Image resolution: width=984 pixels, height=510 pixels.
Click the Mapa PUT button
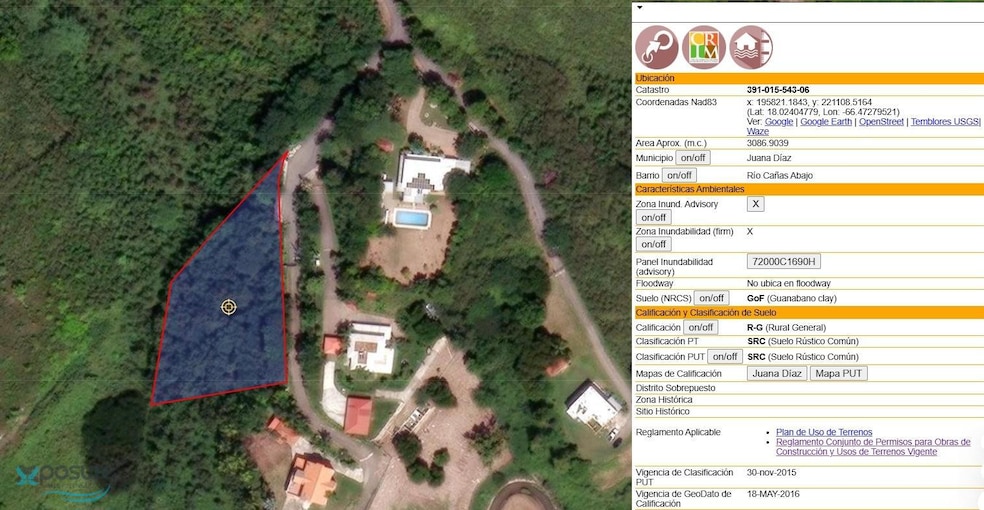[838, 374]
